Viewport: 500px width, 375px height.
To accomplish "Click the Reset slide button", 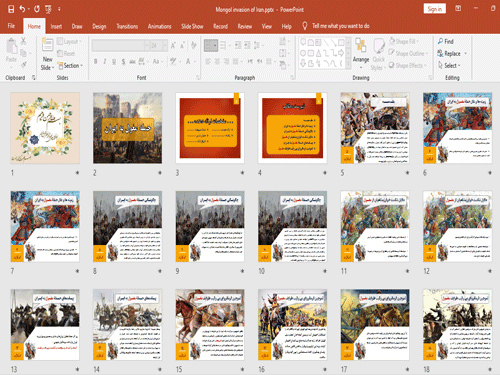I will pos(66,53).
